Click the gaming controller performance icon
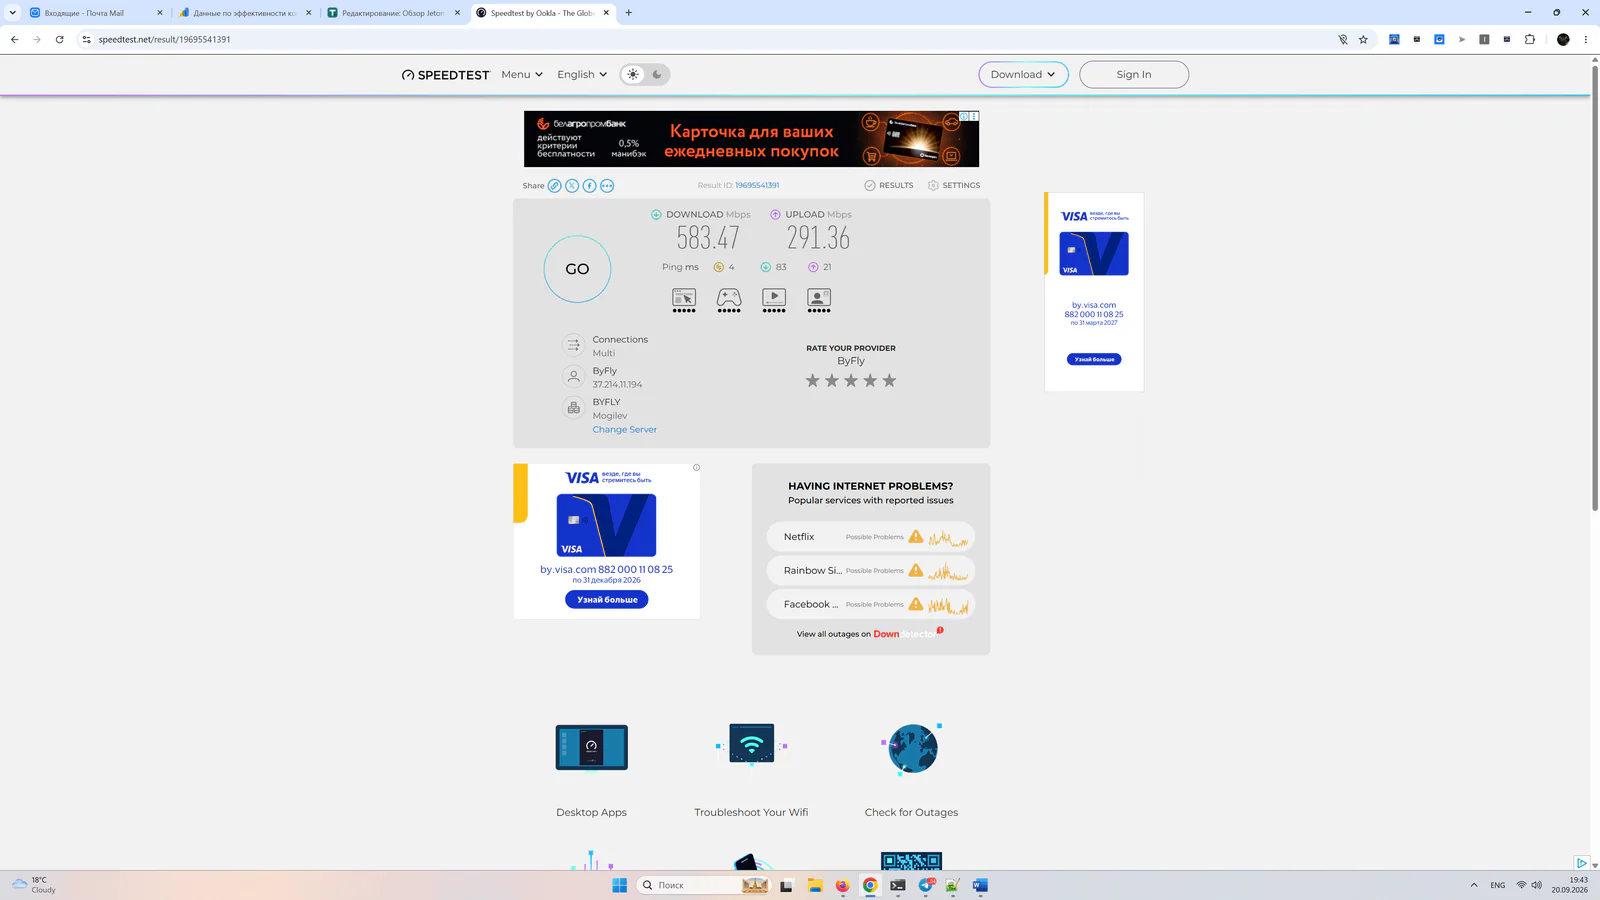The height and width of the screenshot is (900, 1600). tap(729, 298)
